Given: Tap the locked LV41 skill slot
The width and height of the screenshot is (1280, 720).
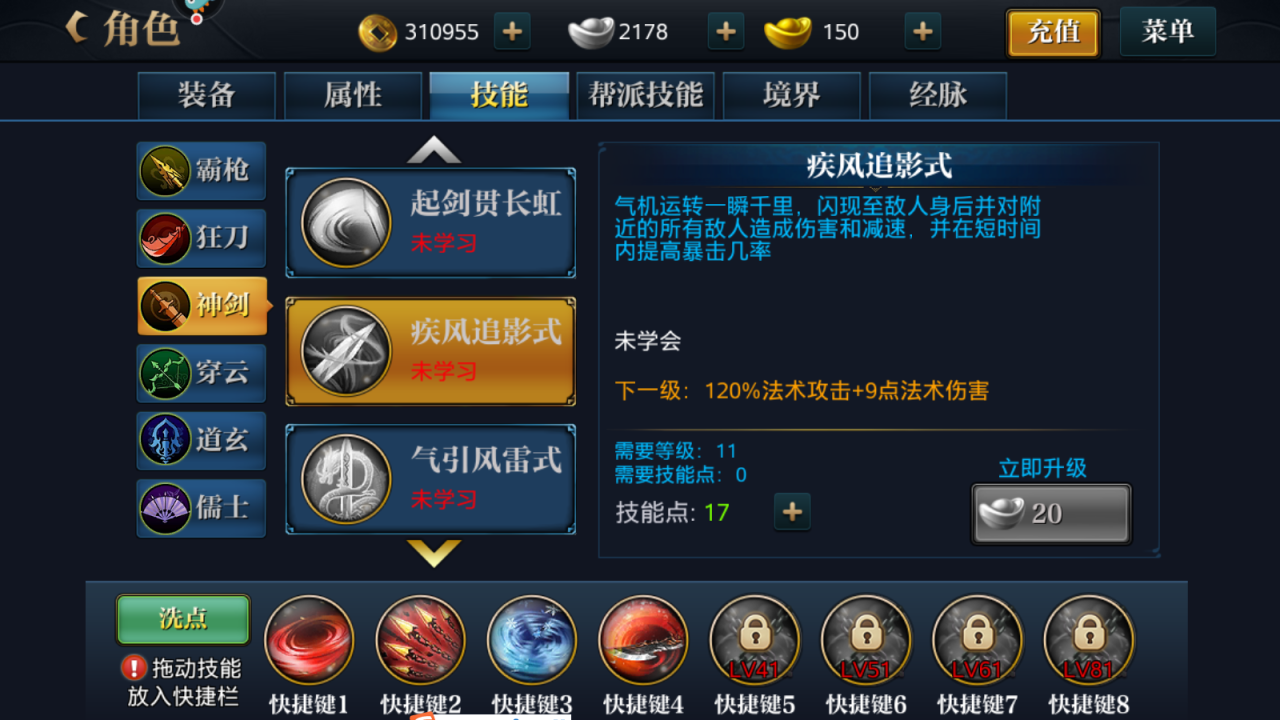Looking at the screenshot, I should pos(754,640).
